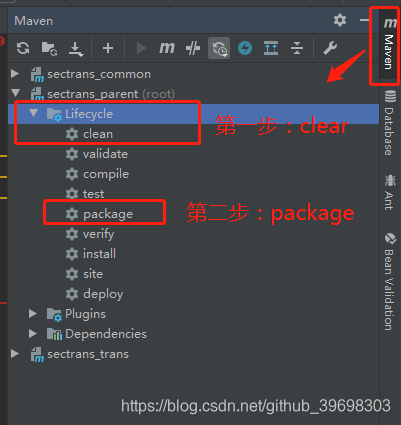Open the Database side tab
This screenshot has width=401, height=425.
pyautogui.click(x=389, y=123)
